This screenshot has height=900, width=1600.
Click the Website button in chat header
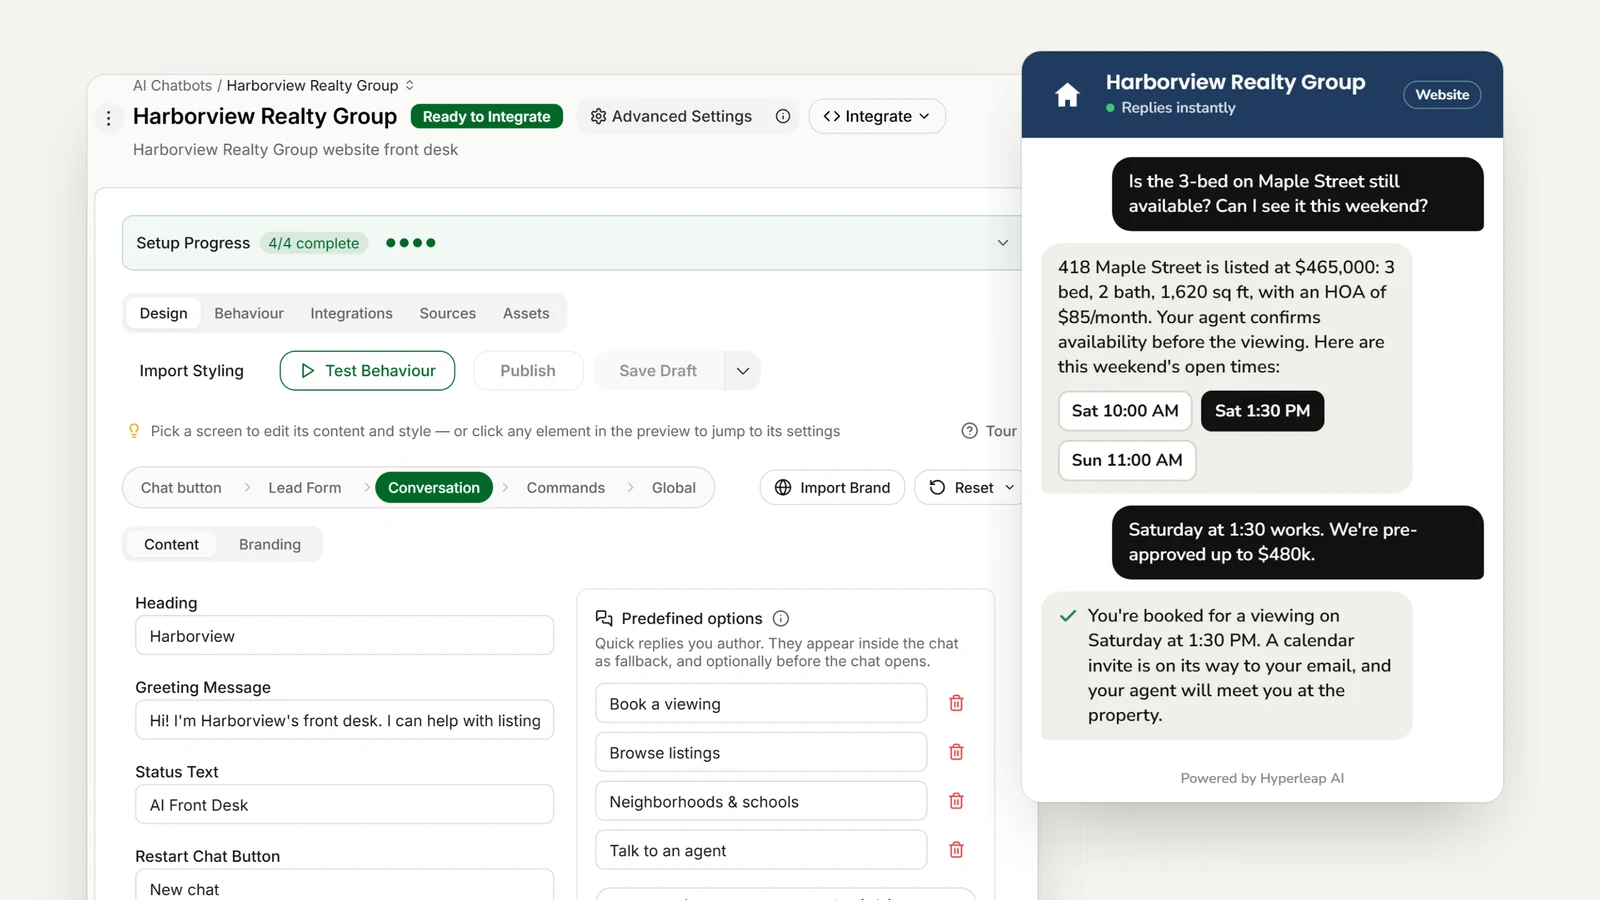[1442, 95]
